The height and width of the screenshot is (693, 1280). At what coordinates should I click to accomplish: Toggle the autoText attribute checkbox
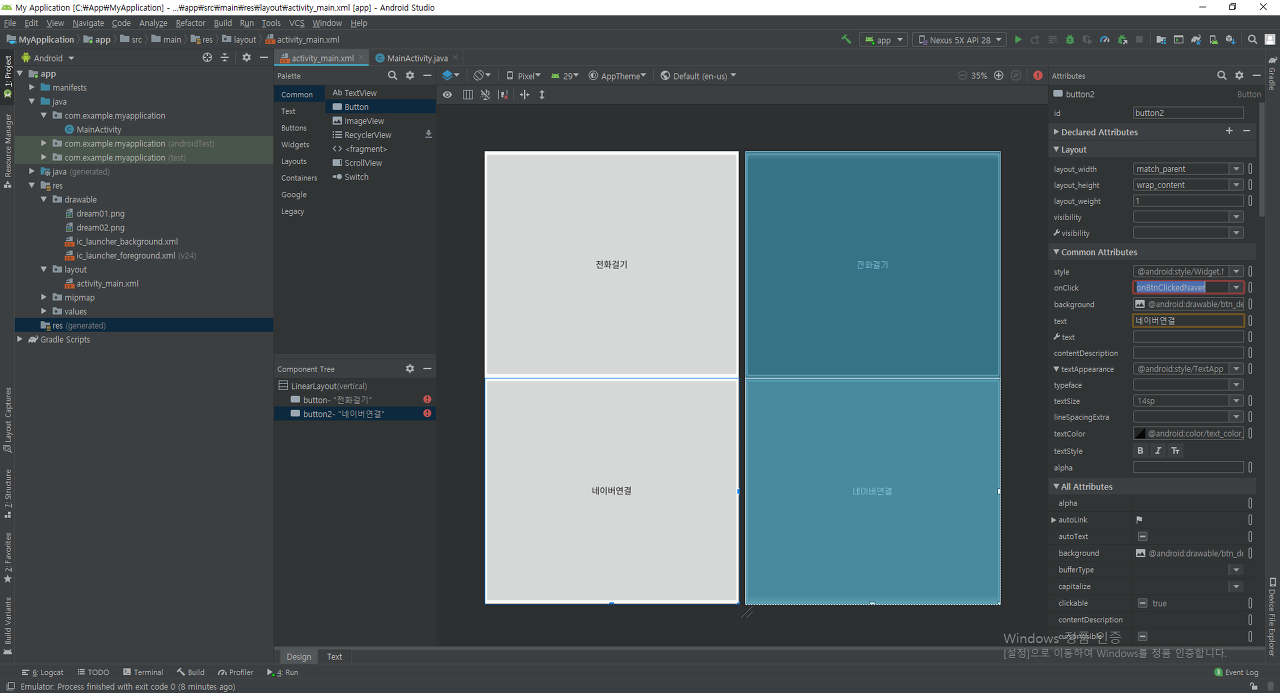[x=1142, y=536]
